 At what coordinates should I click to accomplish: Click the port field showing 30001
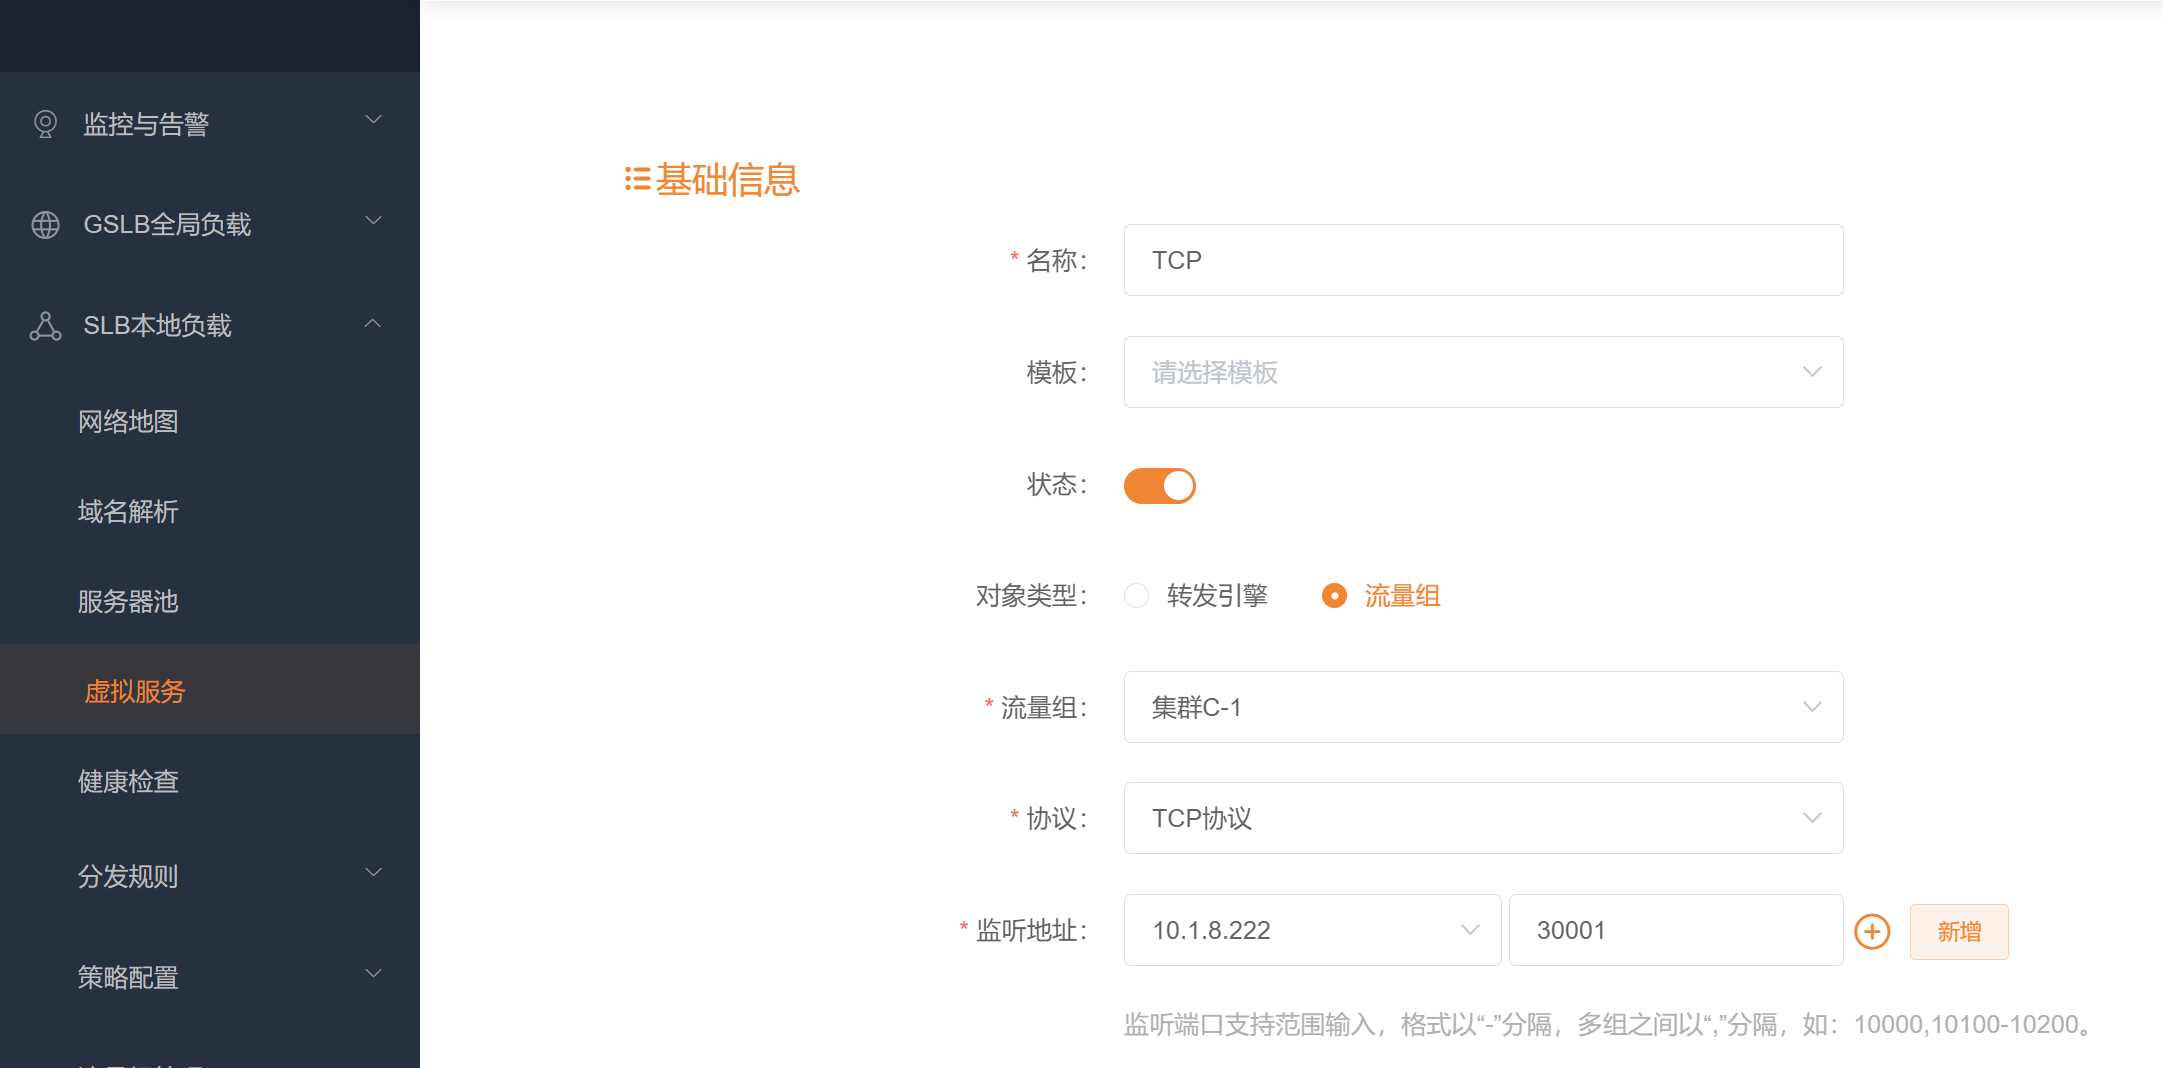point(1674,930)
